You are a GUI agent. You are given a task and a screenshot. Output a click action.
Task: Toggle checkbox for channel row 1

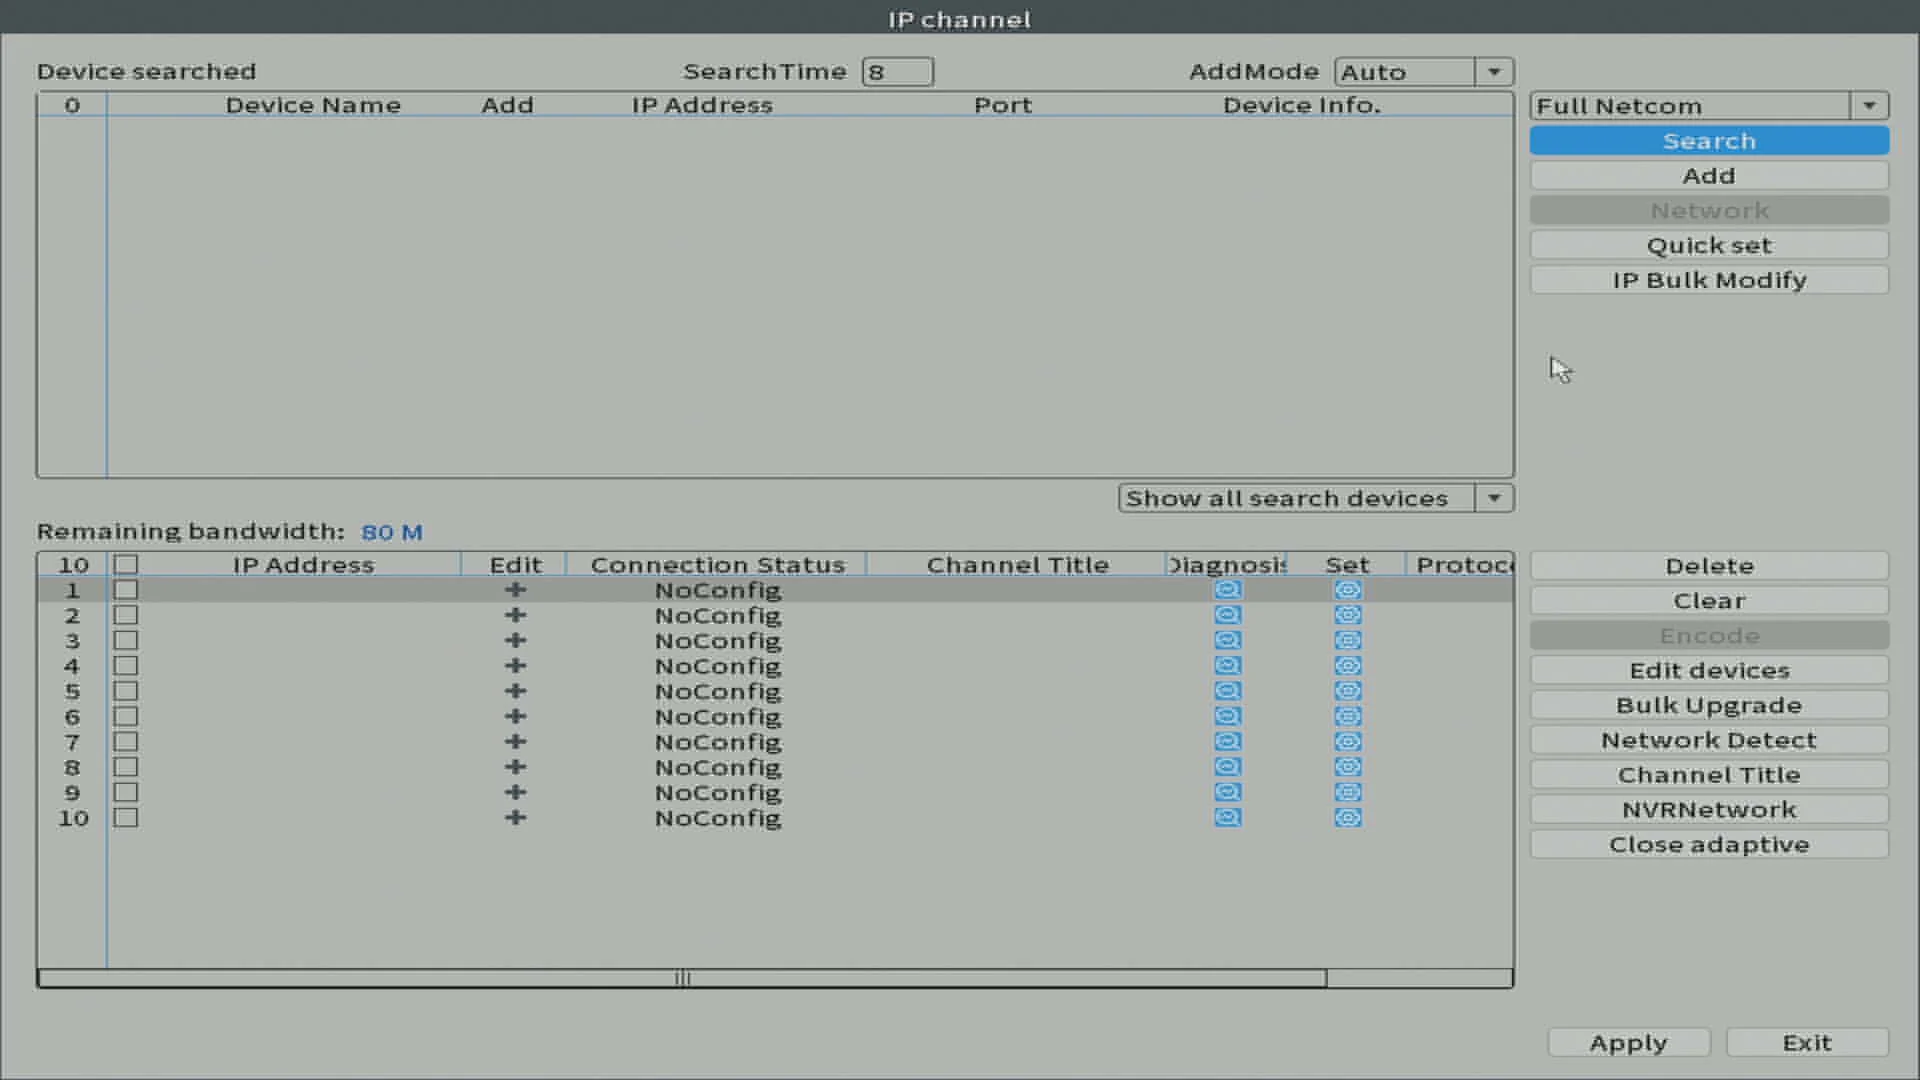pos(125,589)
